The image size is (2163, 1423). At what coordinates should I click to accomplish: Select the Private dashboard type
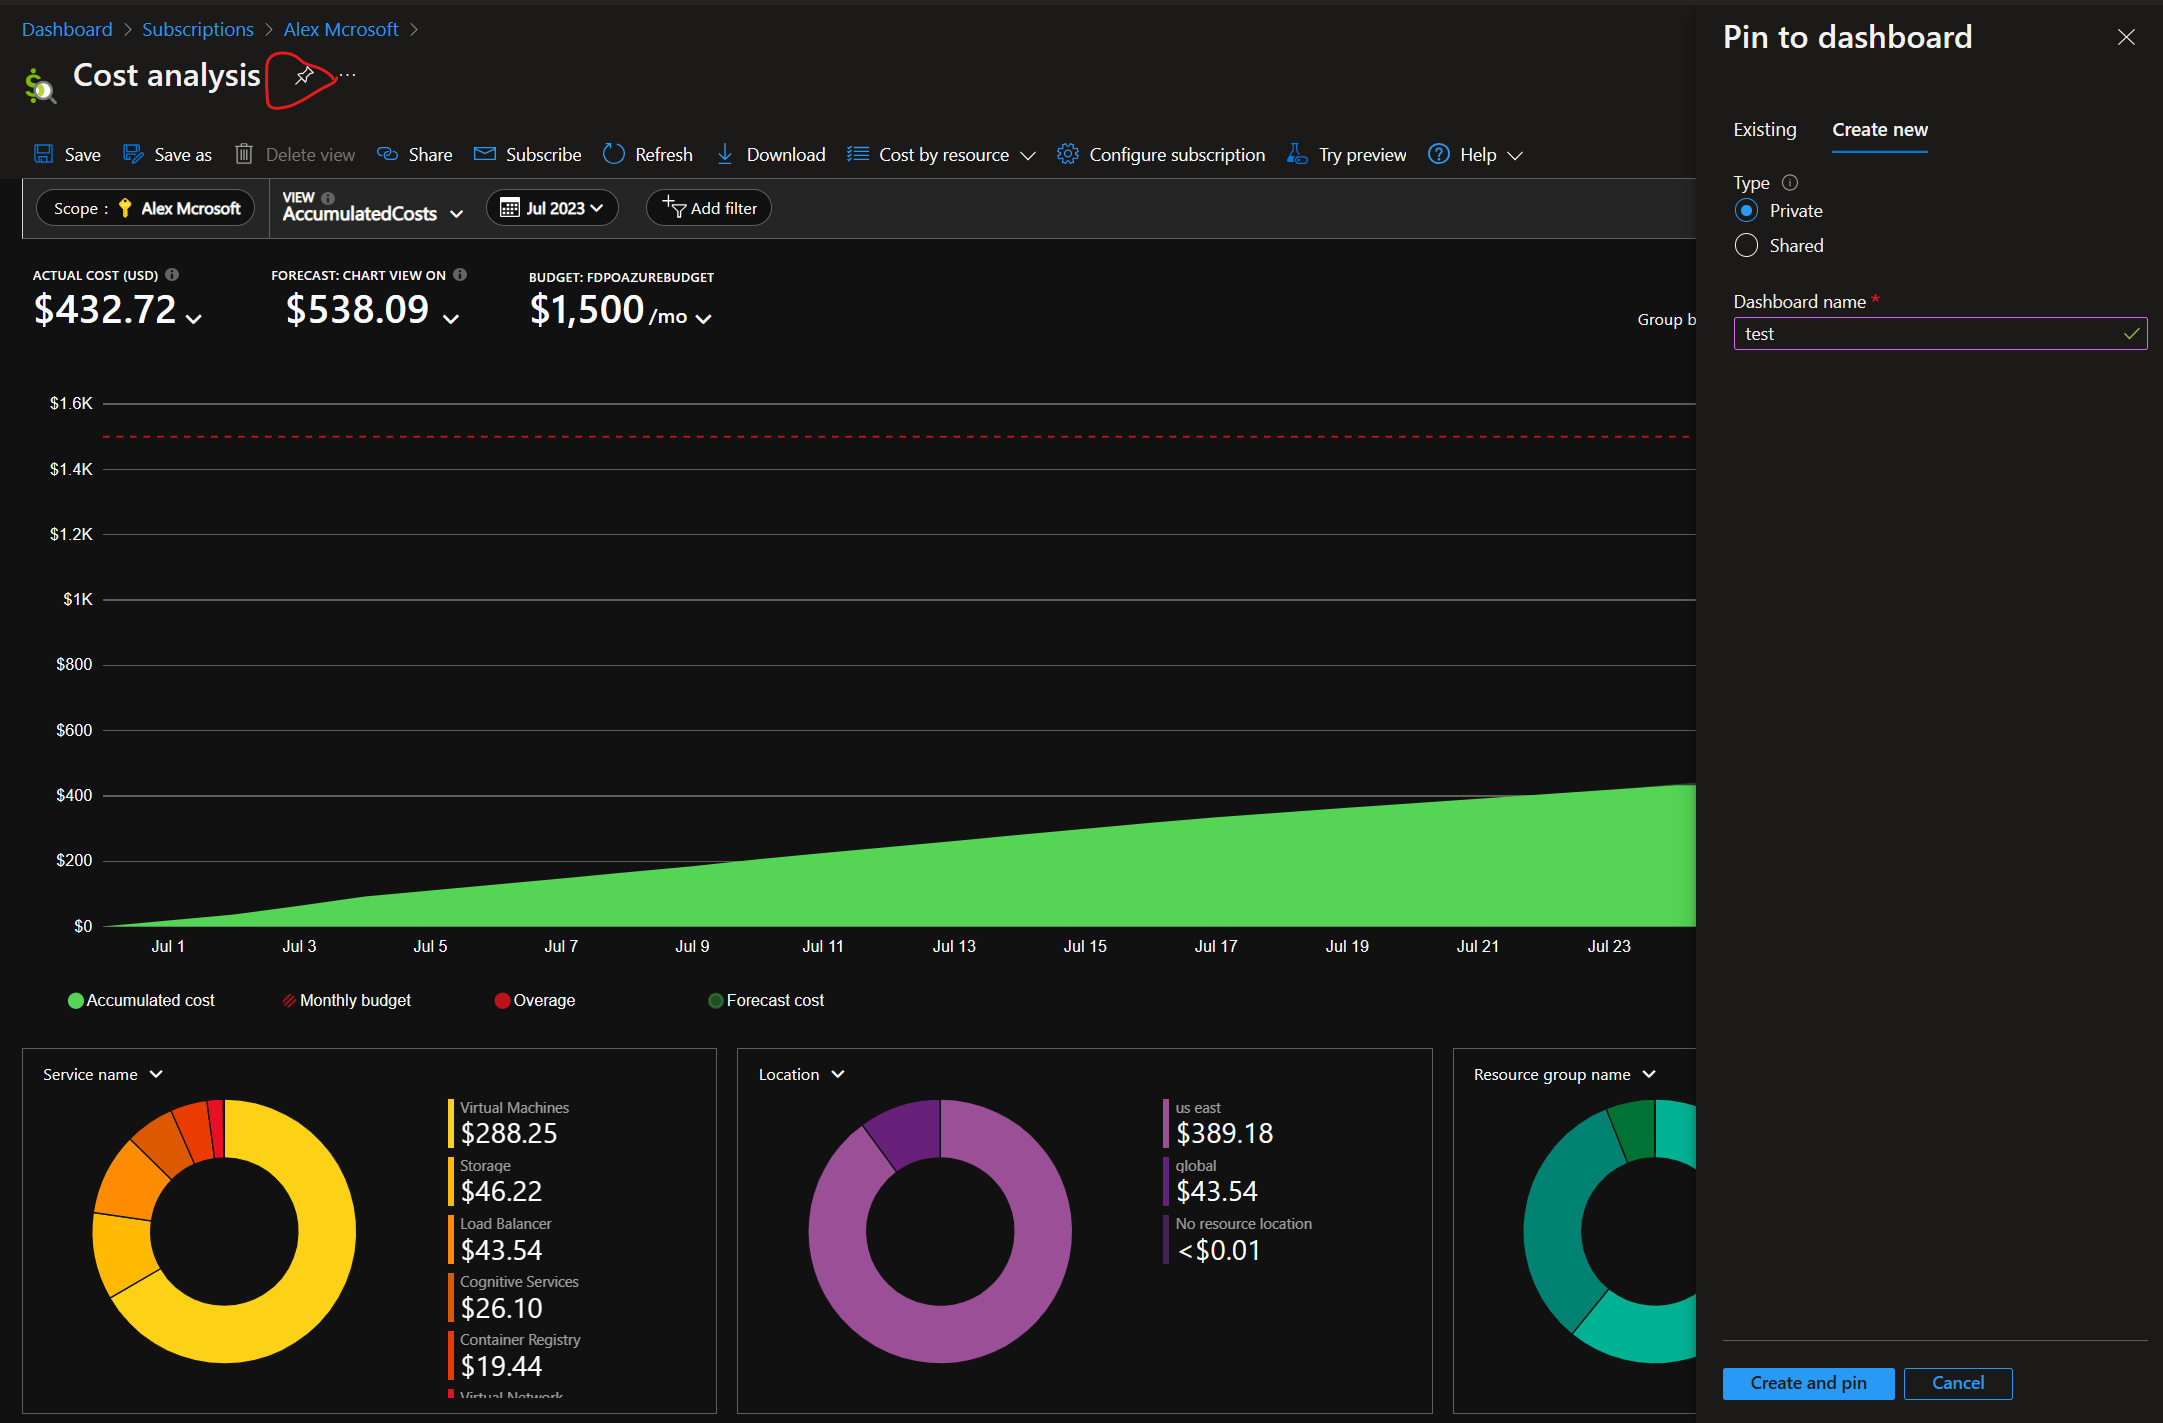click(x=1746, y=210)
